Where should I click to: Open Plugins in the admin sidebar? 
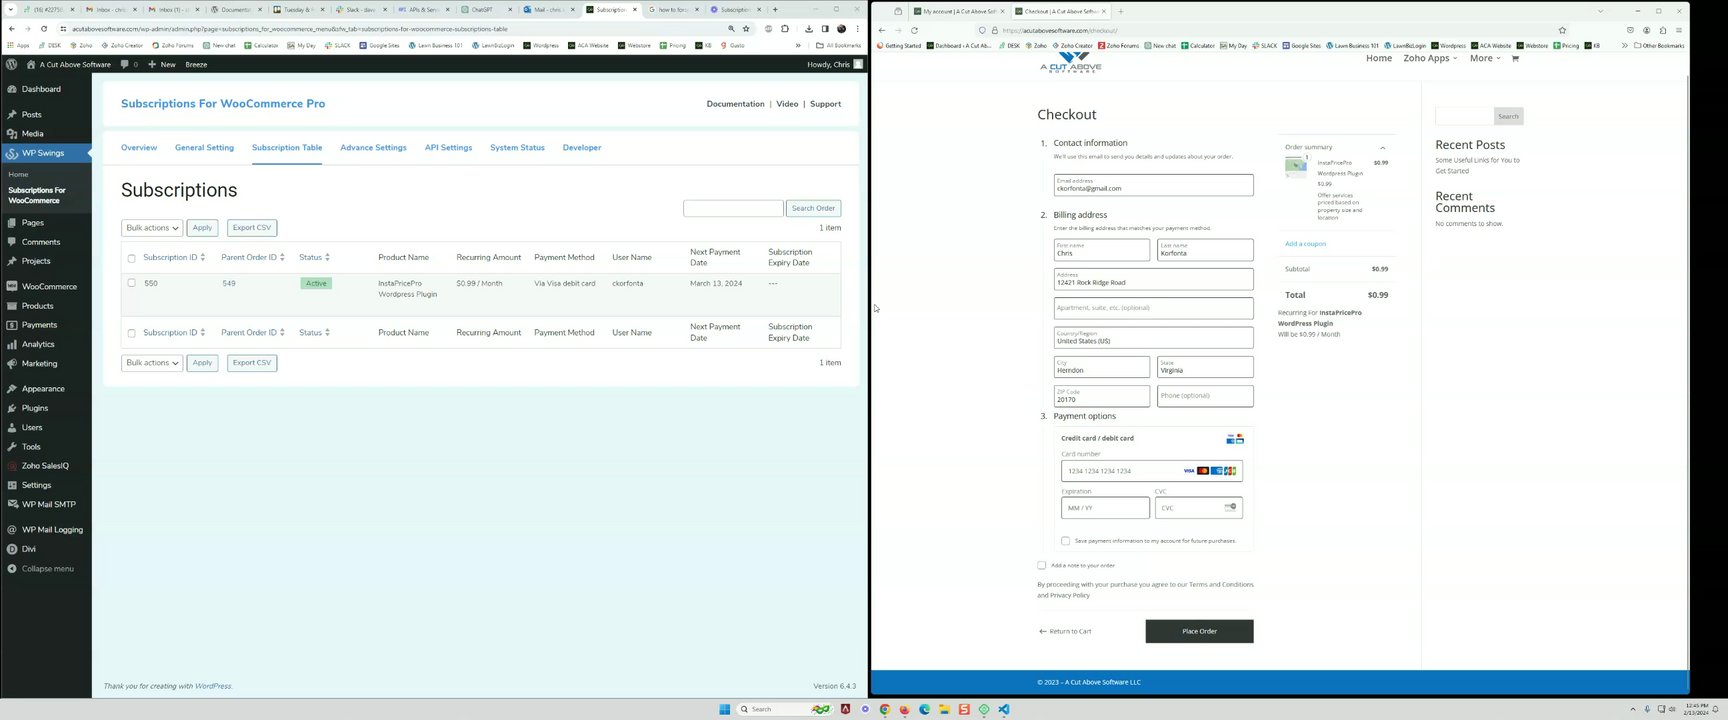[x=35, y=408]
